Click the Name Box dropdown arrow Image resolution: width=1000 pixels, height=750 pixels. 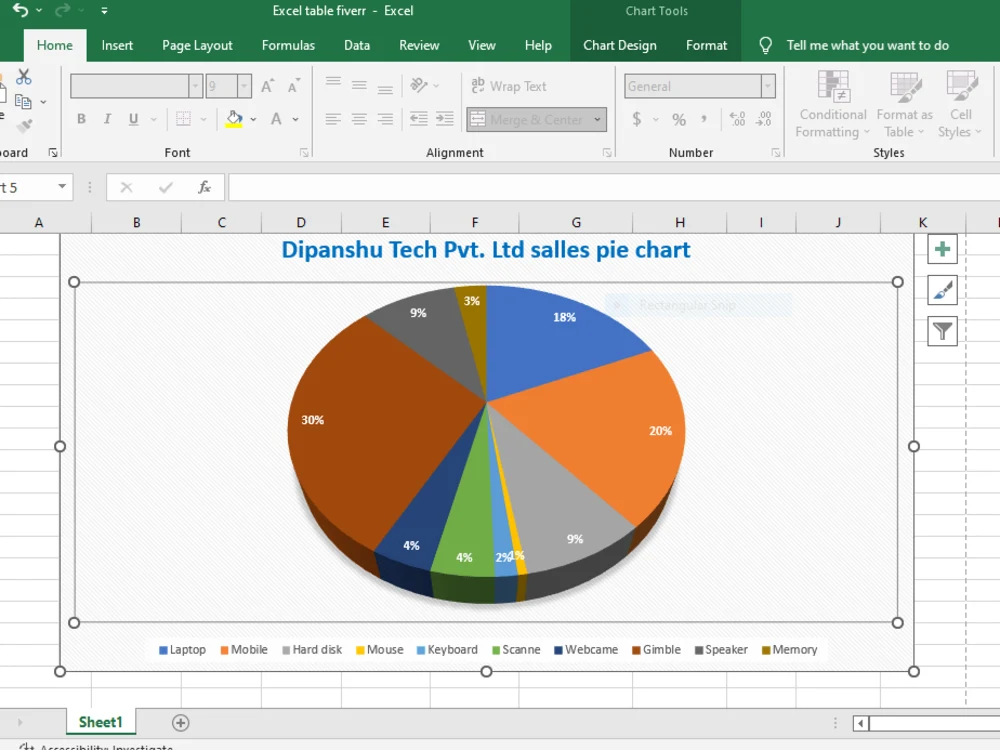[62, 187]
